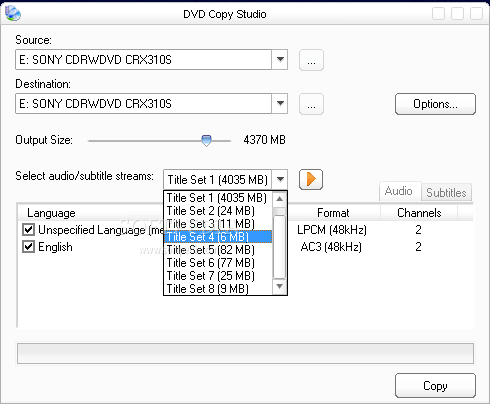Click the AC3 (48kHz) format cell
Screen dimensions: 490x404
click(331, 247)
